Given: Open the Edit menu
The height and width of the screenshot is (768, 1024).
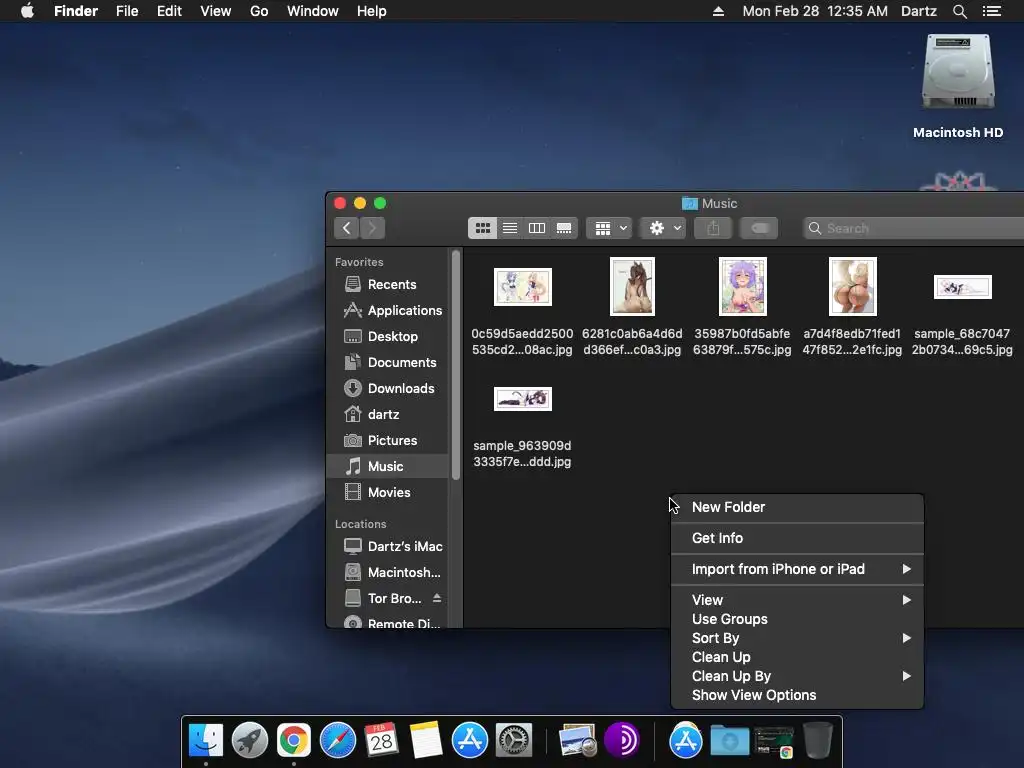Looking at the screenshot, I should pyautogui.click(x=169, y=11).
